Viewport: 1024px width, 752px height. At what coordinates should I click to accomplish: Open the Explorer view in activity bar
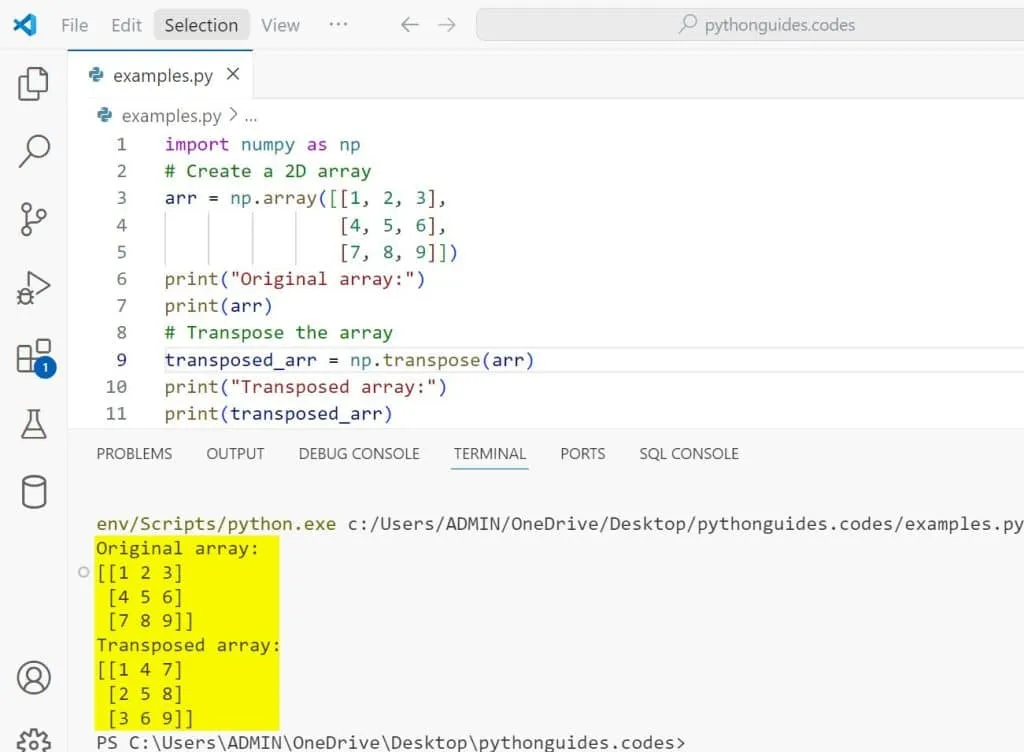click(33, 85)
